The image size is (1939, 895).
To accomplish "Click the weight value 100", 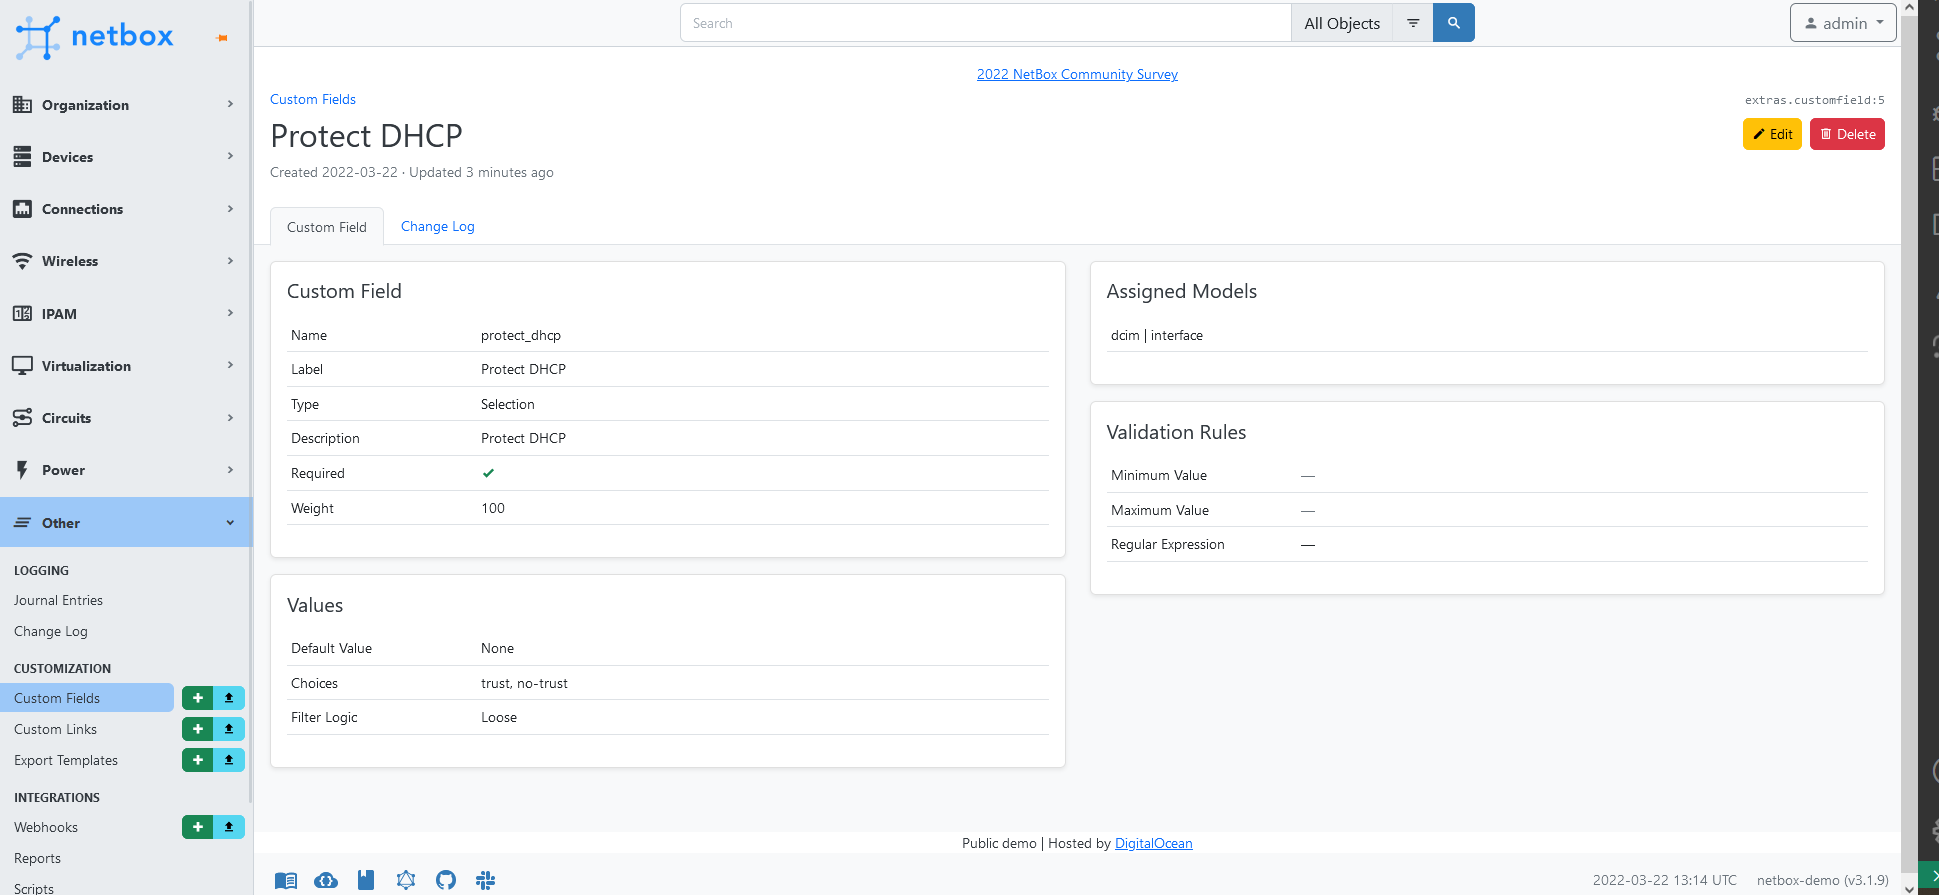I will click(493, 508).
